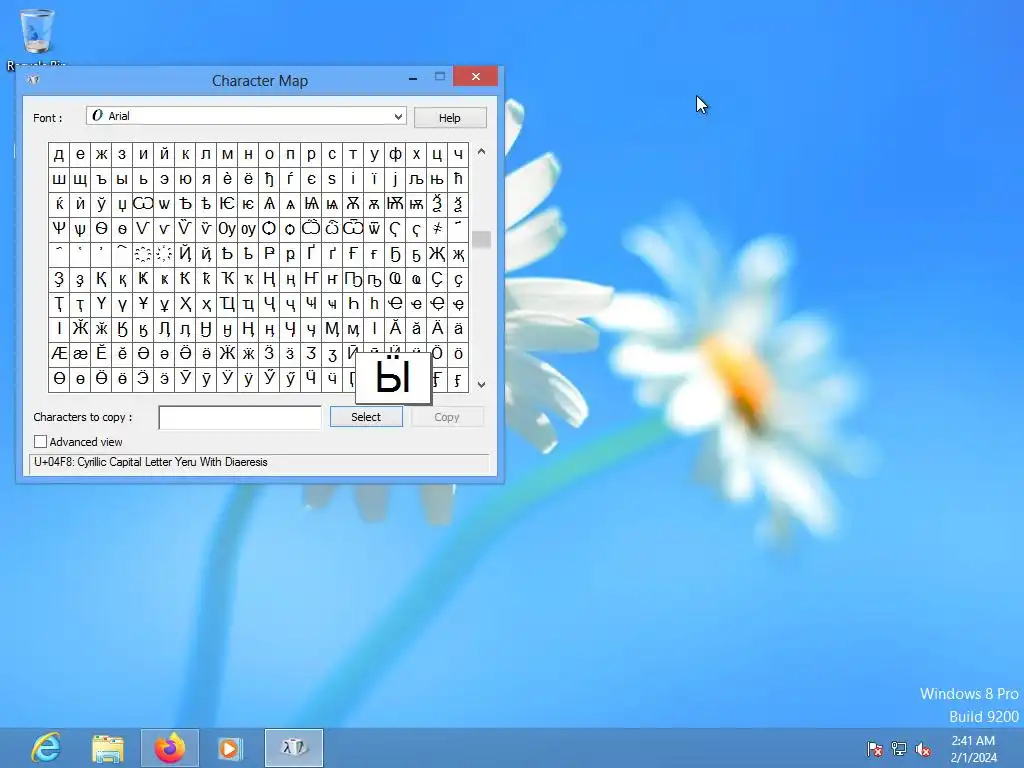Image resolution: width=1024 pixels, height=768 pixels.
Task: Switch to Firefox on the taskbar
Action: pos(169,748)
